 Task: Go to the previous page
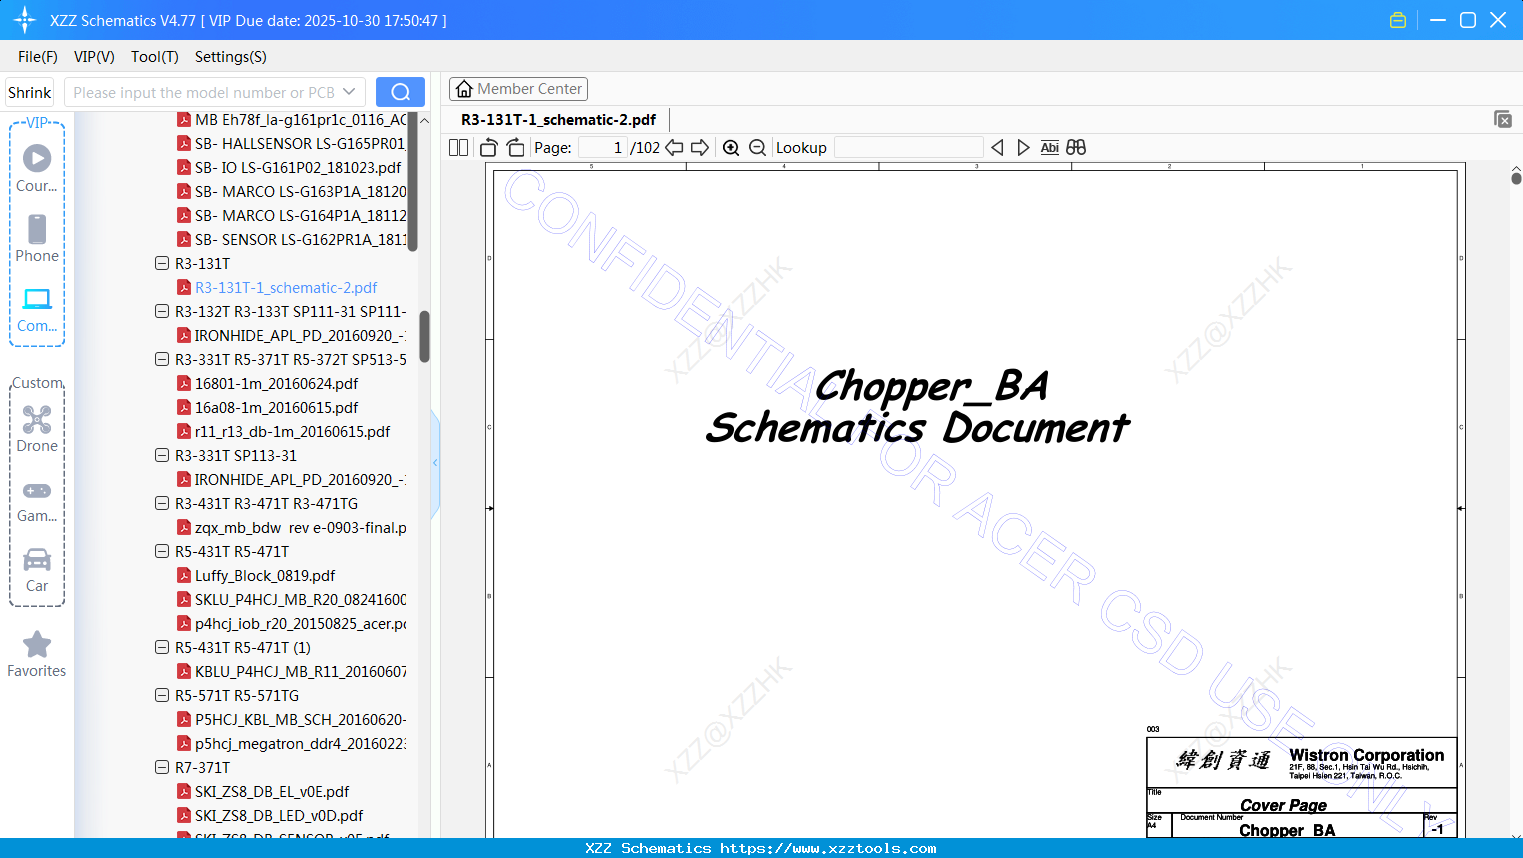[x=675, y=148]
